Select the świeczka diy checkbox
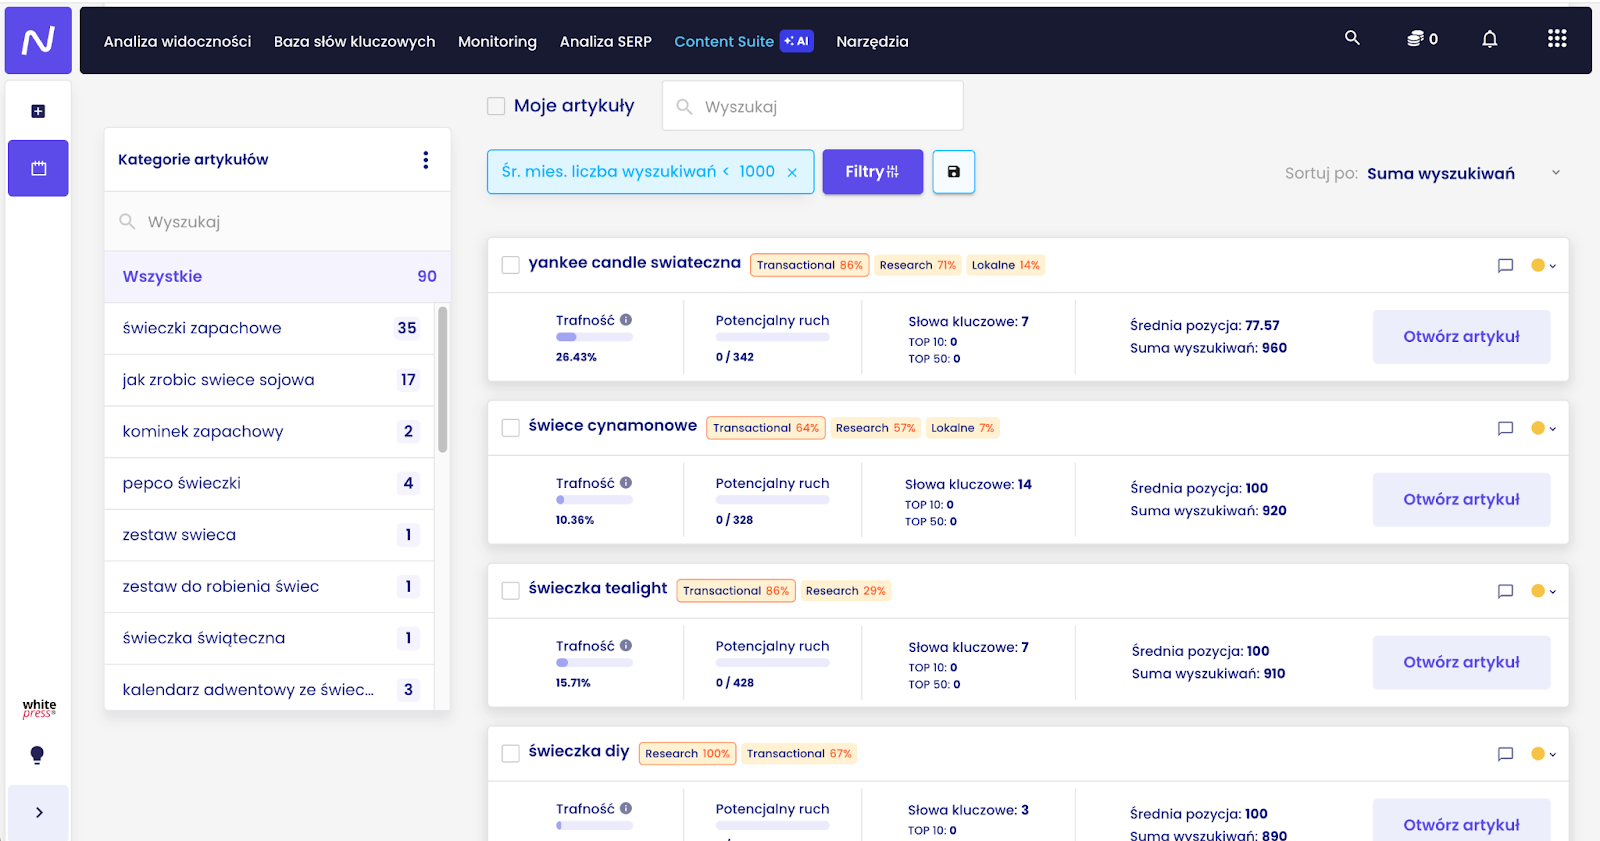Screen dimensions: 1600x841 510,754
